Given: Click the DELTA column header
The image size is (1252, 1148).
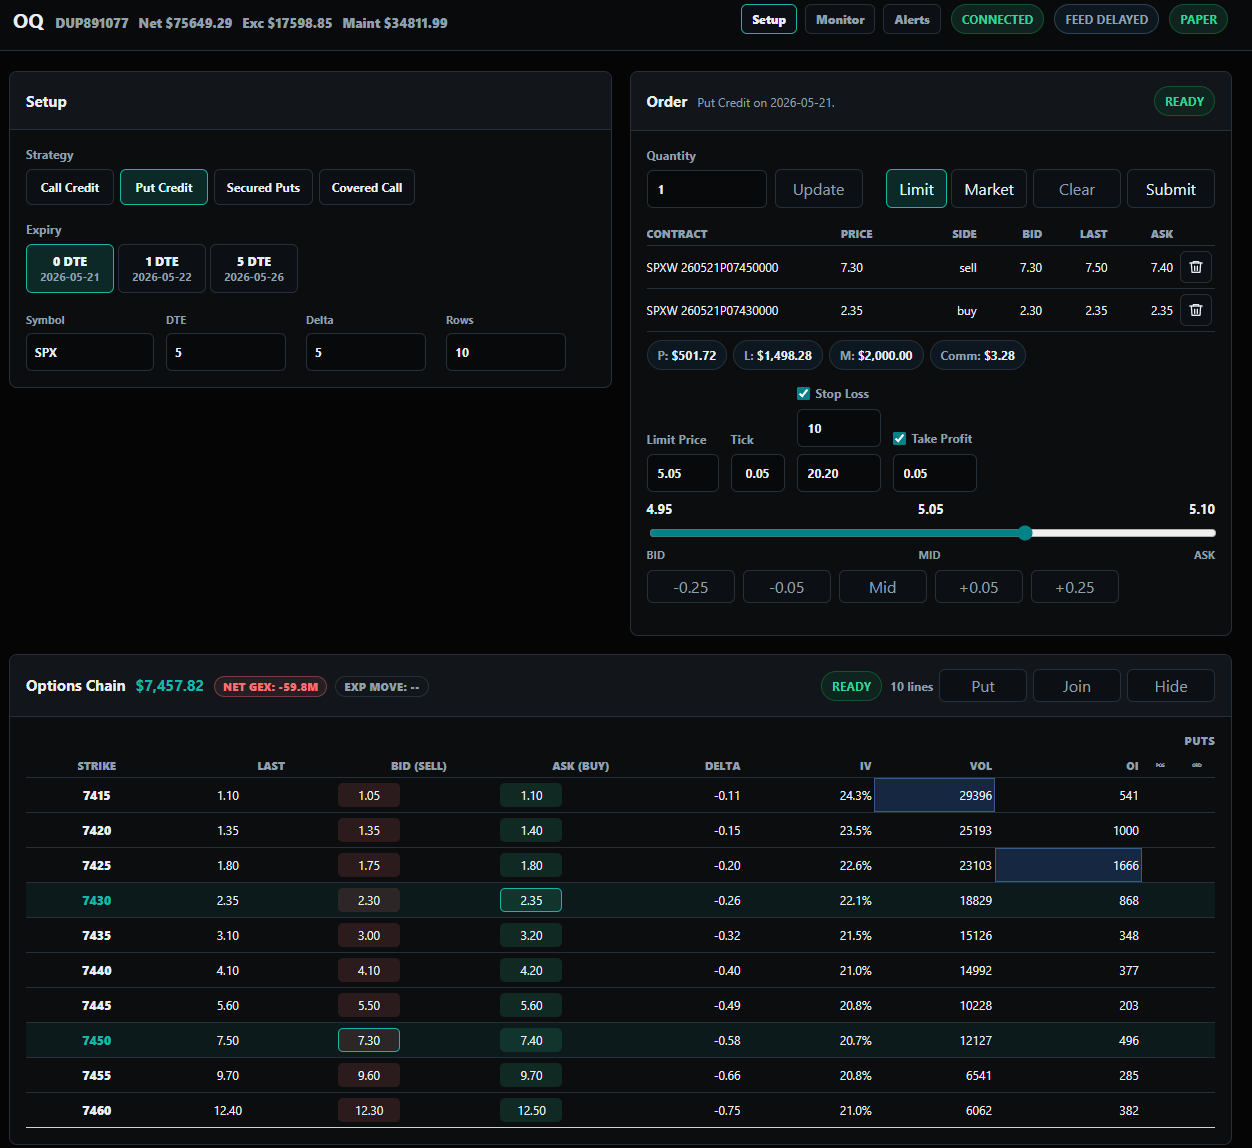Looking at the screenshot, I should tap(722, 766).
